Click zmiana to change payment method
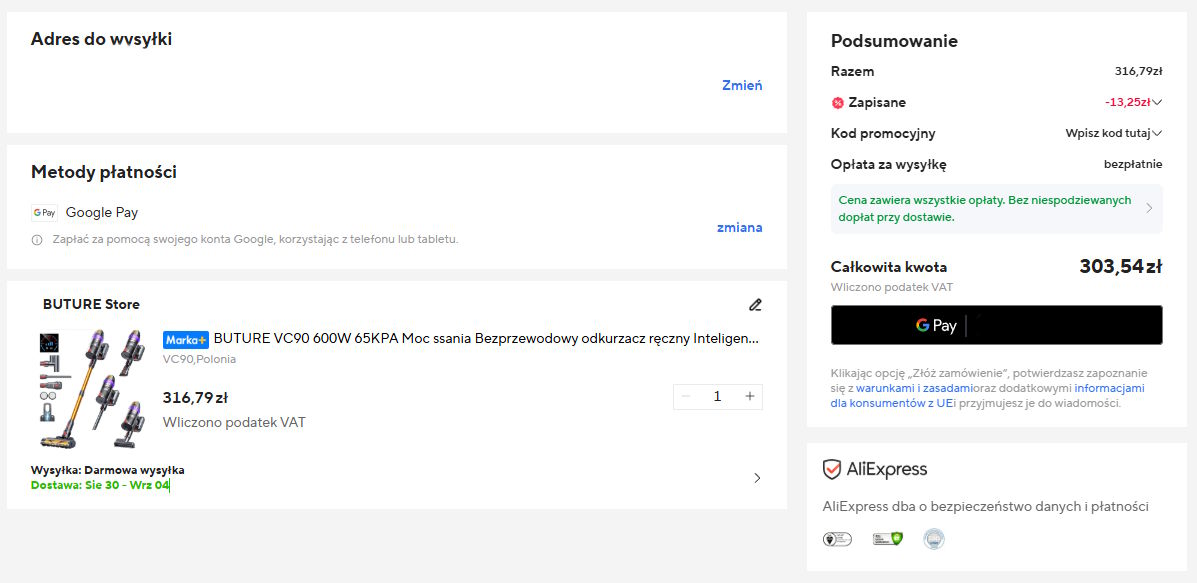This screenshot has height=583, width=1197. (740, 227)
